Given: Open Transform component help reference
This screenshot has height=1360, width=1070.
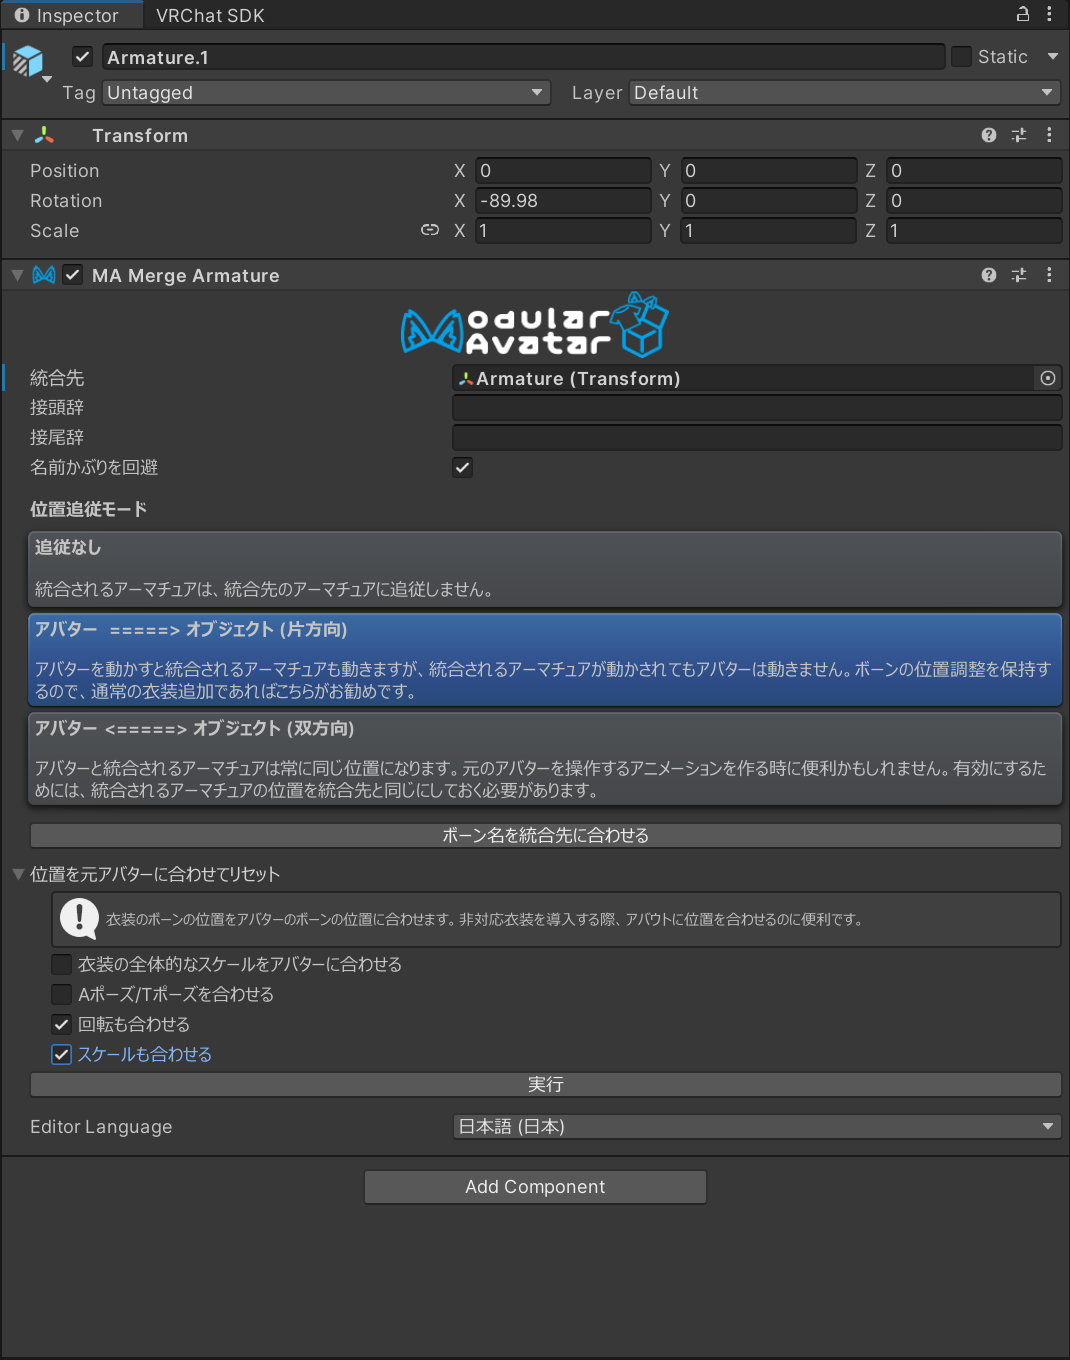Looking at the screenshot, I should coord(989,135).
